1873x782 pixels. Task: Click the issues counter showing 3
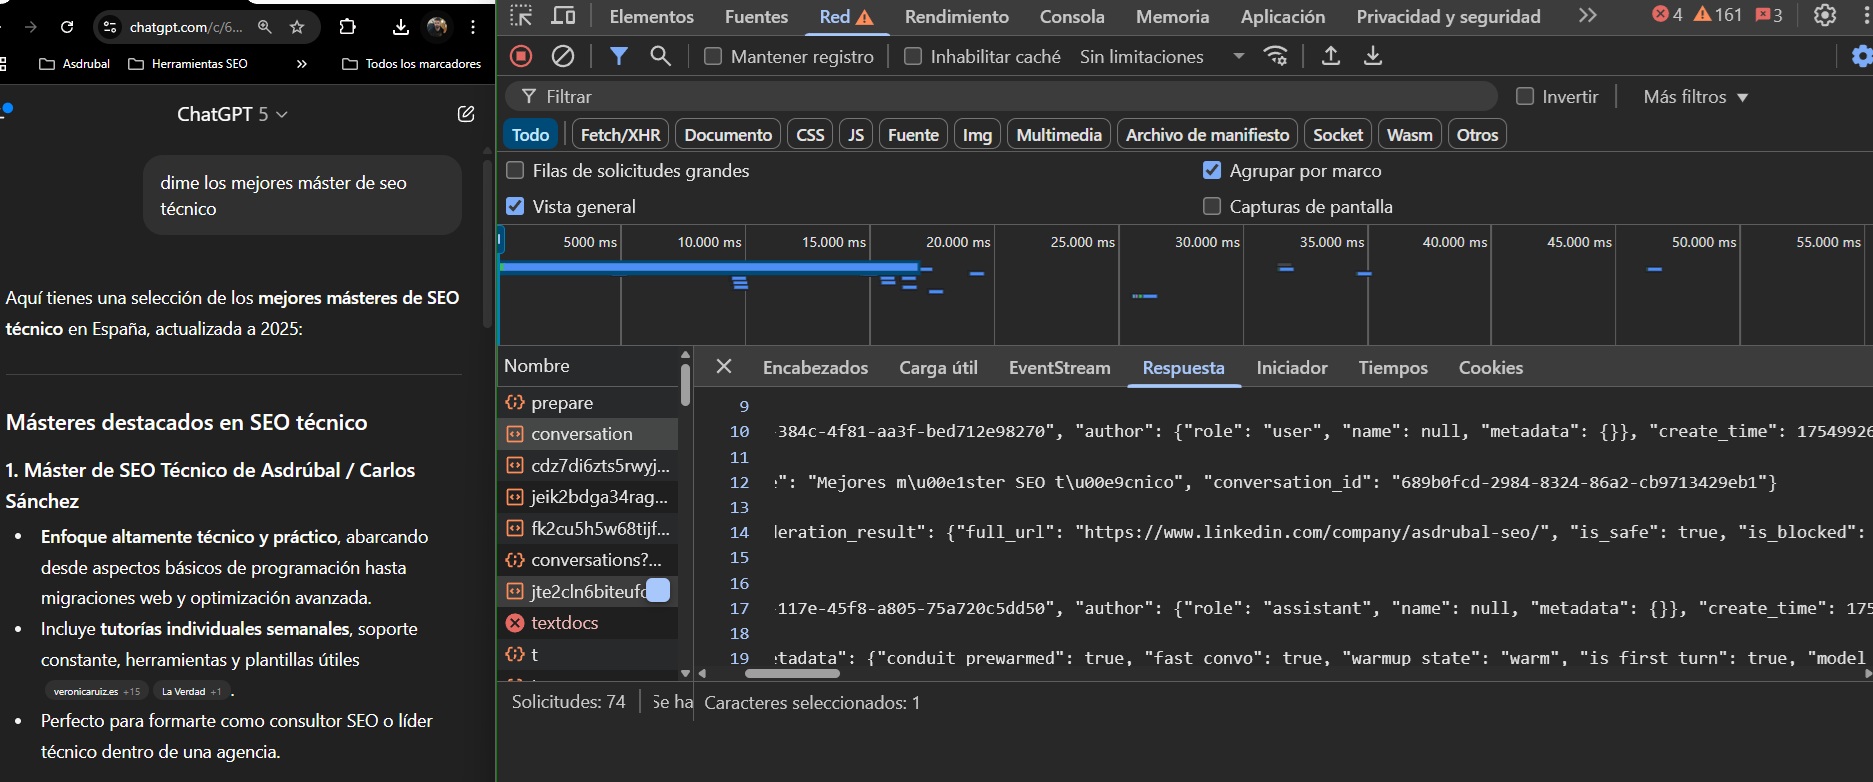pos(1769,15)
